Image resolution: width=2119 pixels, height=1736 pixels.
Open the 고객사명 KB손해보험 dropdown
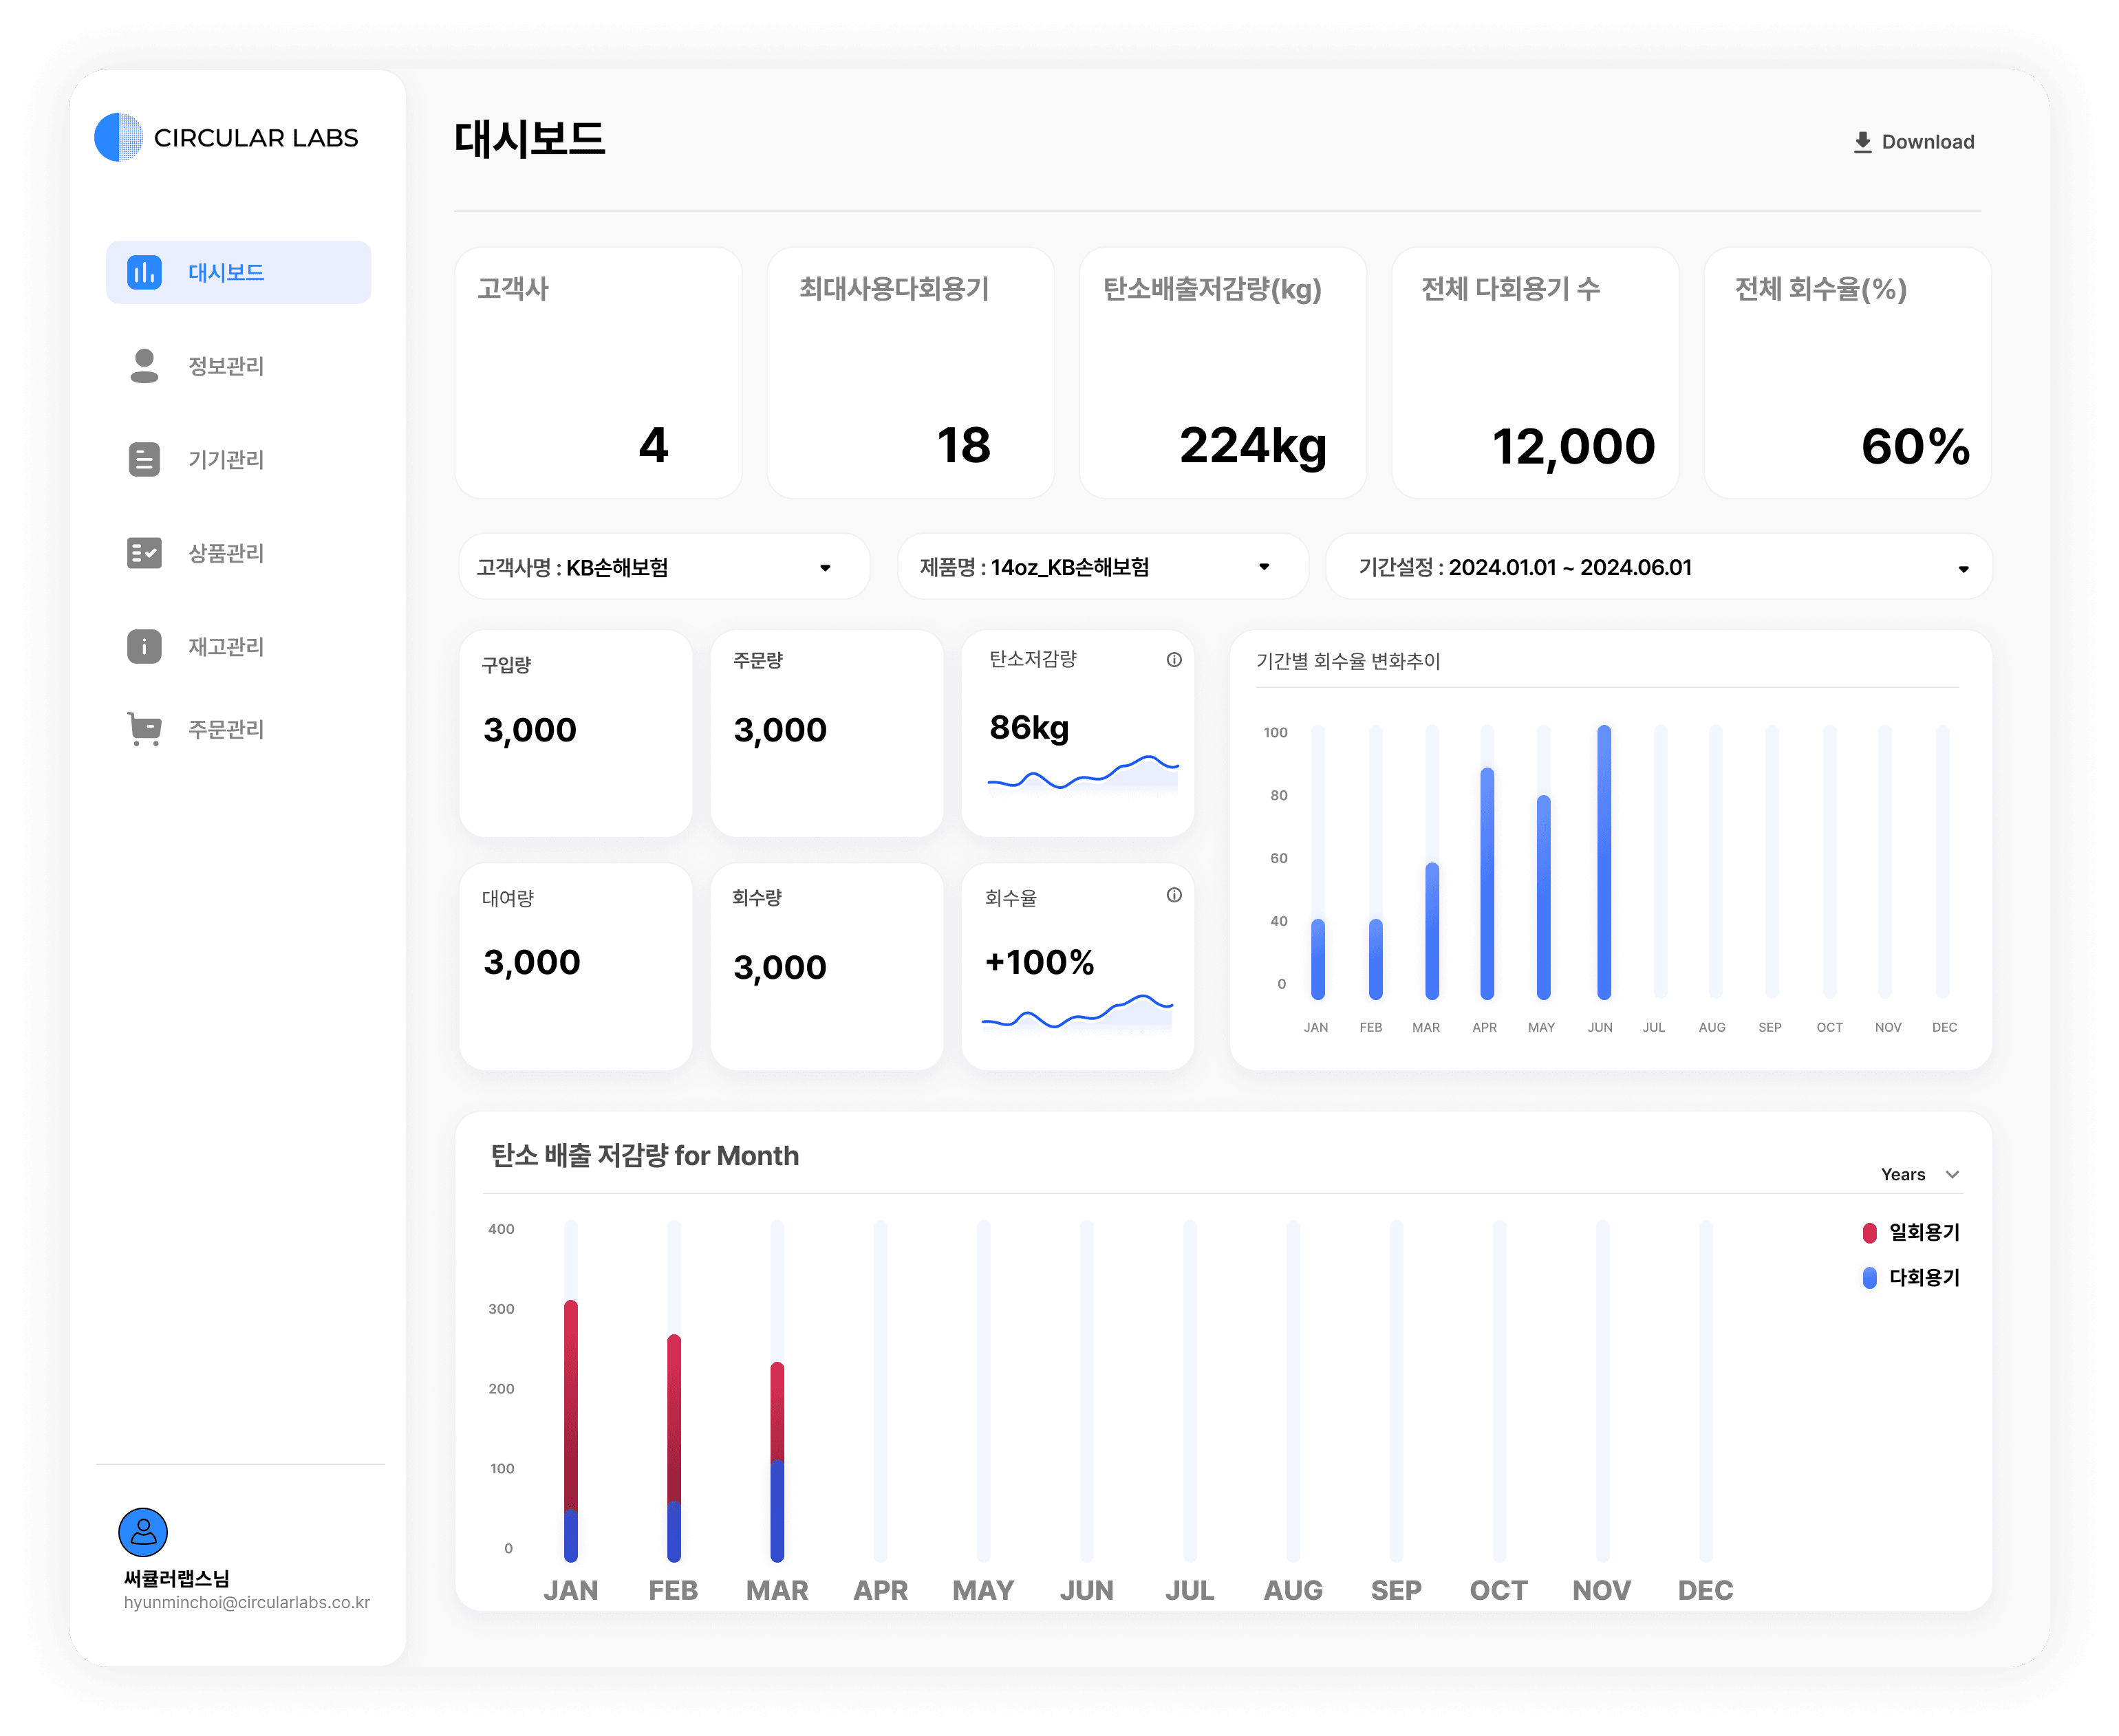tap(664, 567)
